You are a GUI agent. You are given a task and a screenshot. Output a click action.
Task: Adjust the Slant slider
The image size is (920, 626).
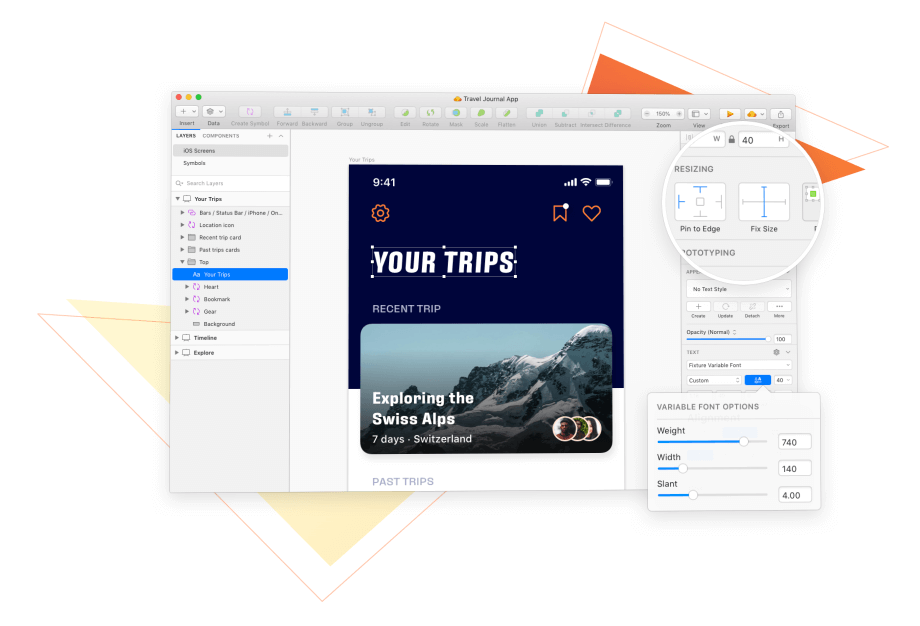click(x=693, y=495)
